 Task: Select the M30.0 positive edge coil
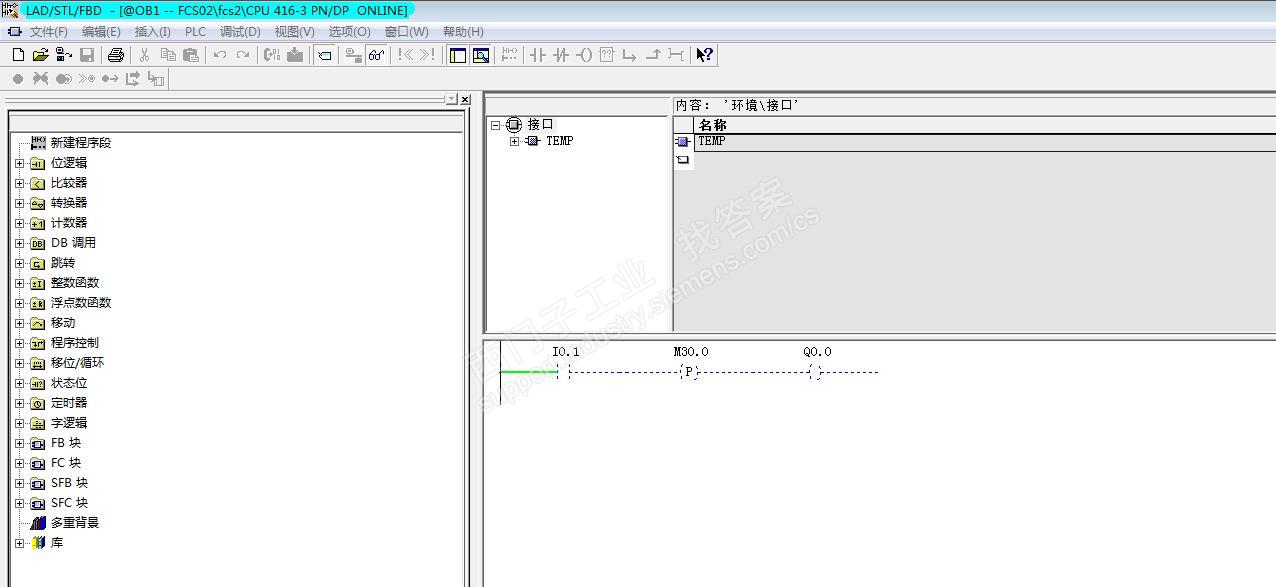[688, 372]
